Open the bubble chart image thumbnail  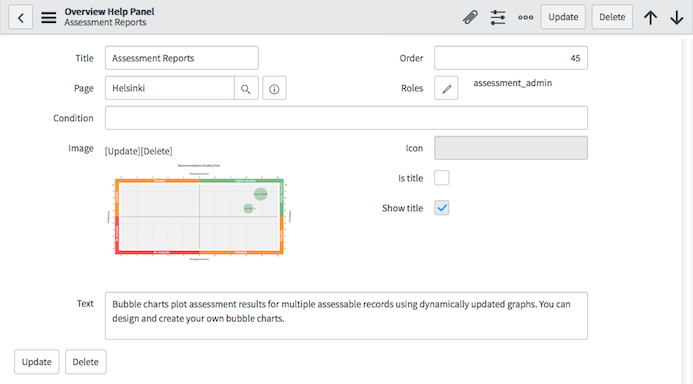coord(199,213)
